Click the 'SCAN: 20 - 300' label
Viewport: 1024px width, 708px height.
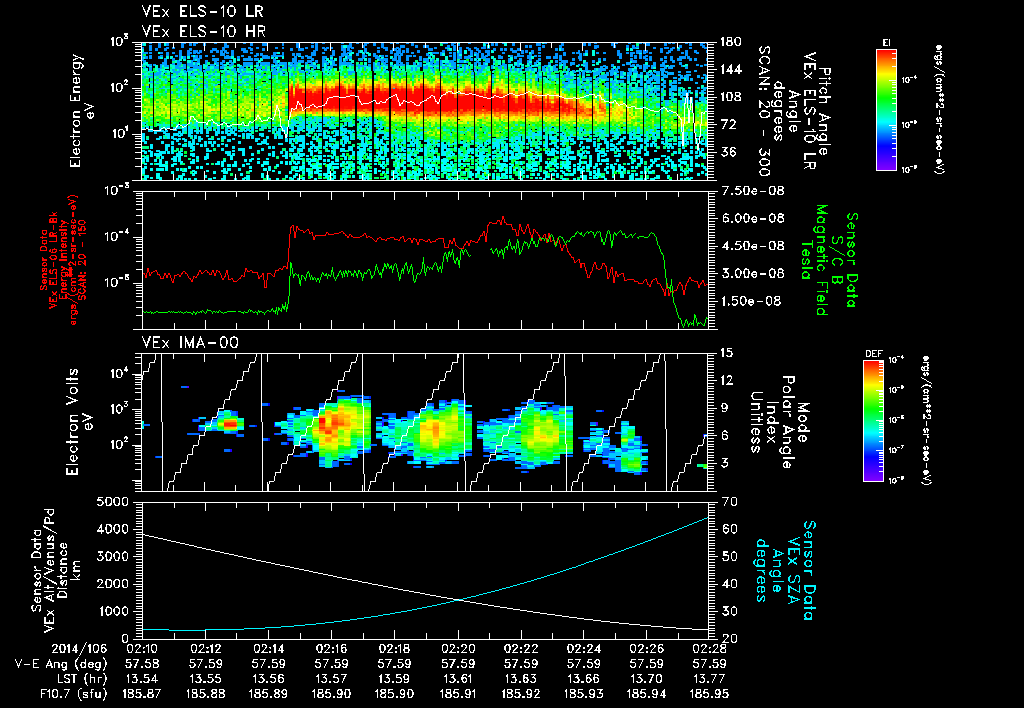[x=764, y=111]
